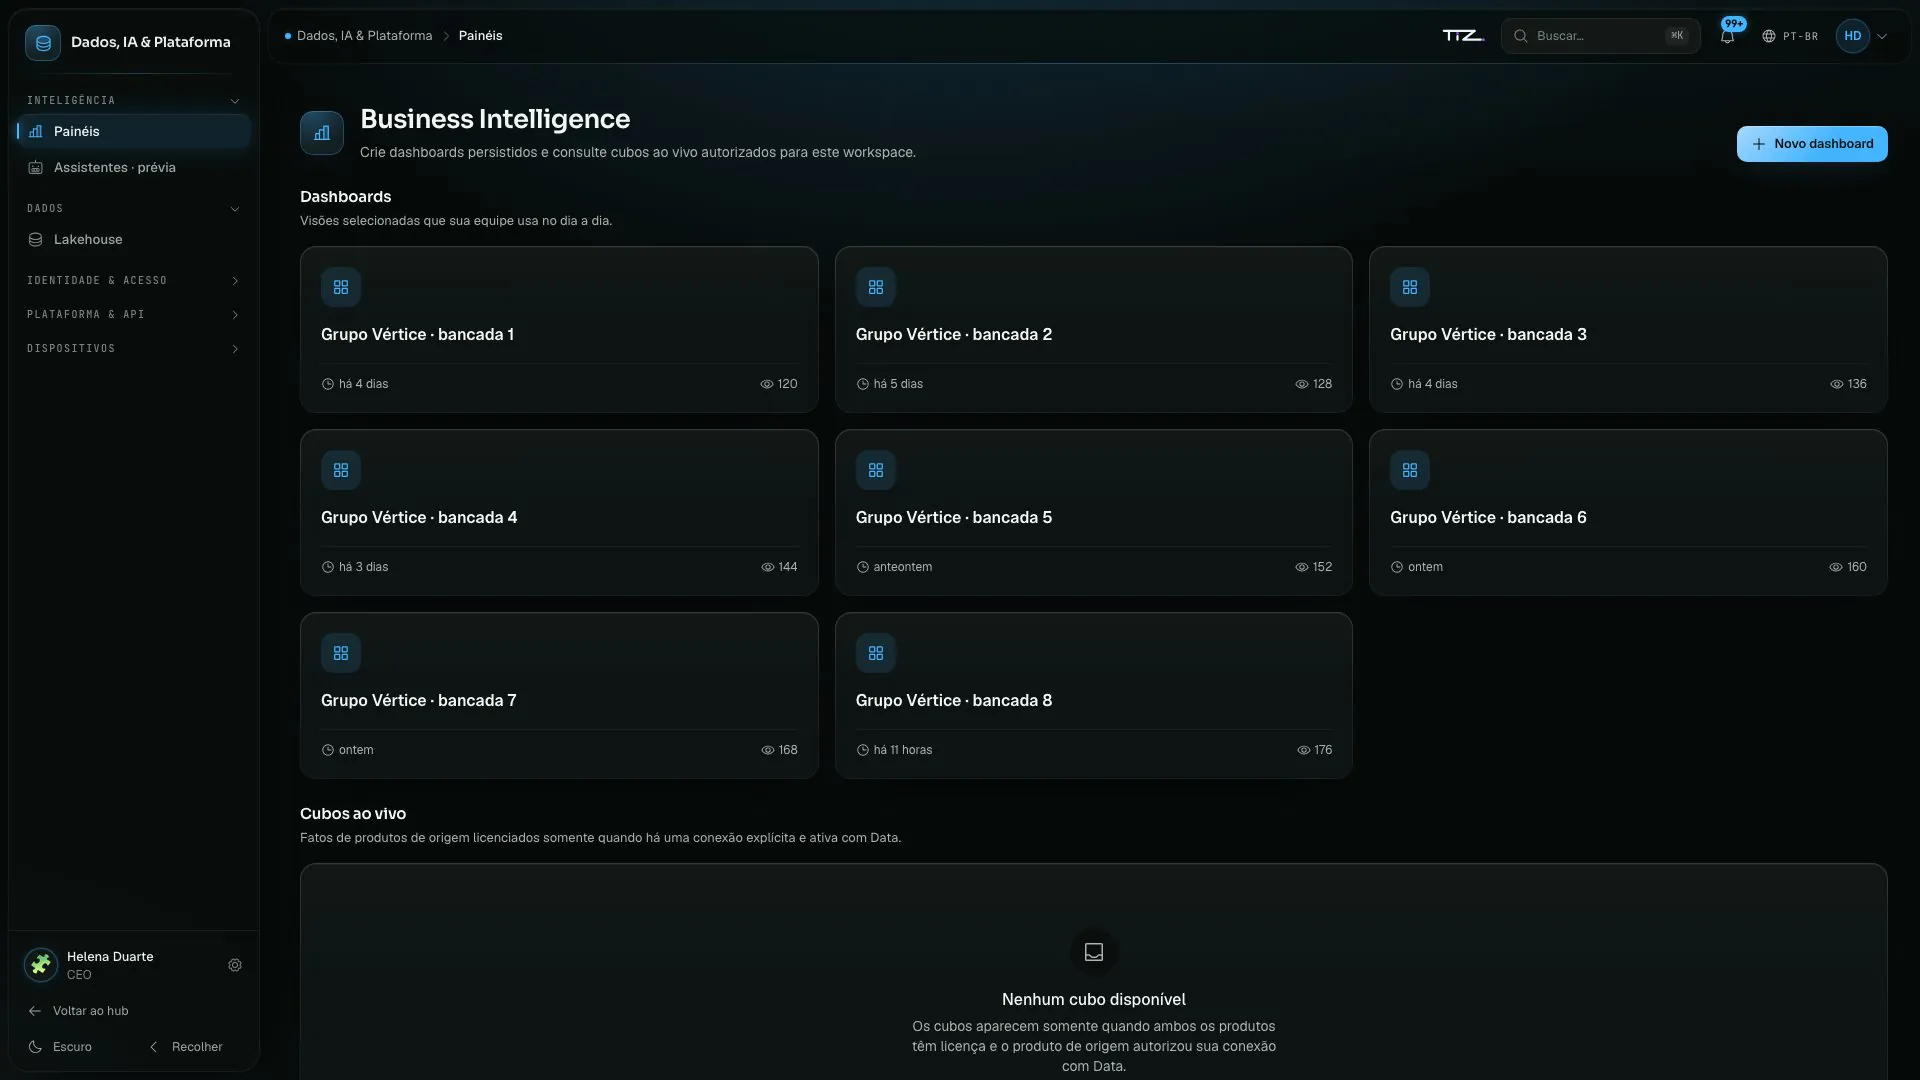Click the grid icon on bancada 8 card
Image resolution: width=1920 pixels, height=1080 pixels.
point(876,654)
